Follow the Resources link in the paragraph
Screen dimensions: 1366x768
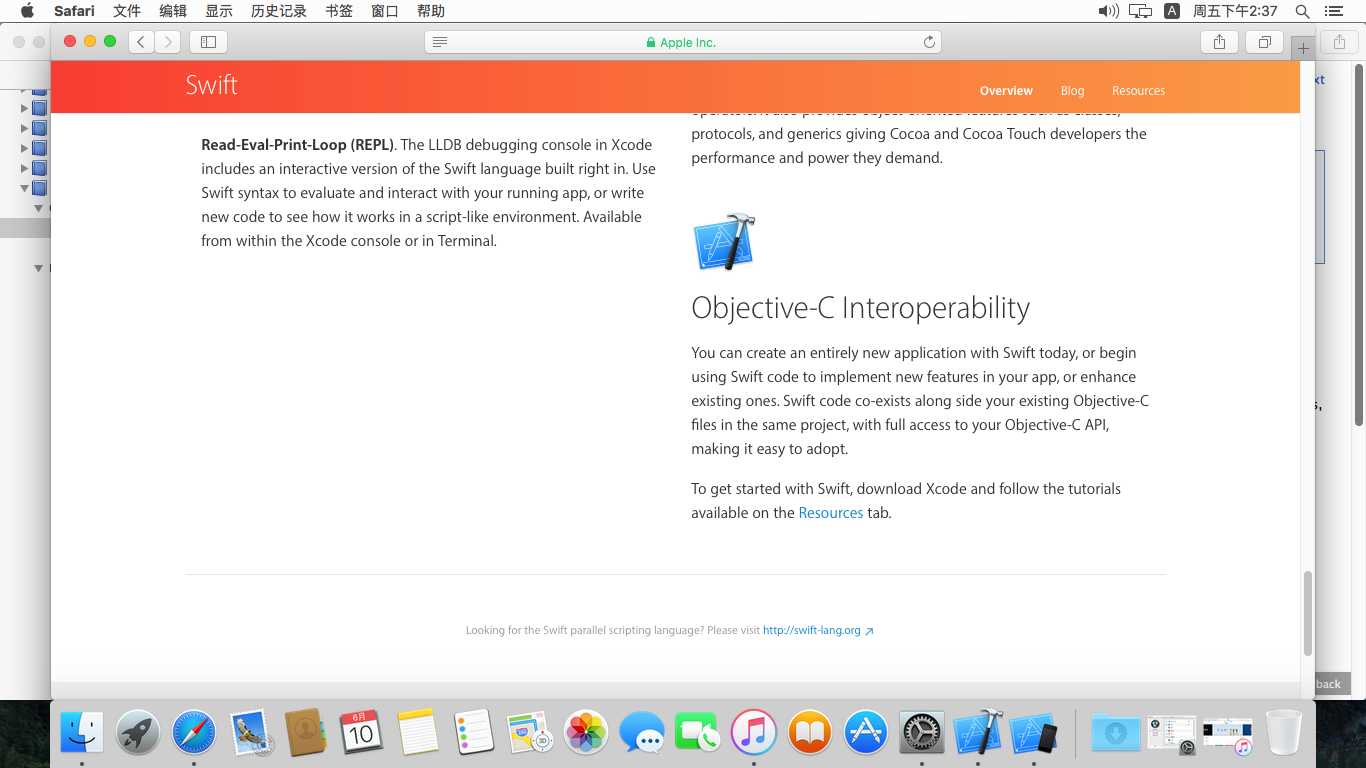point(830,513)
